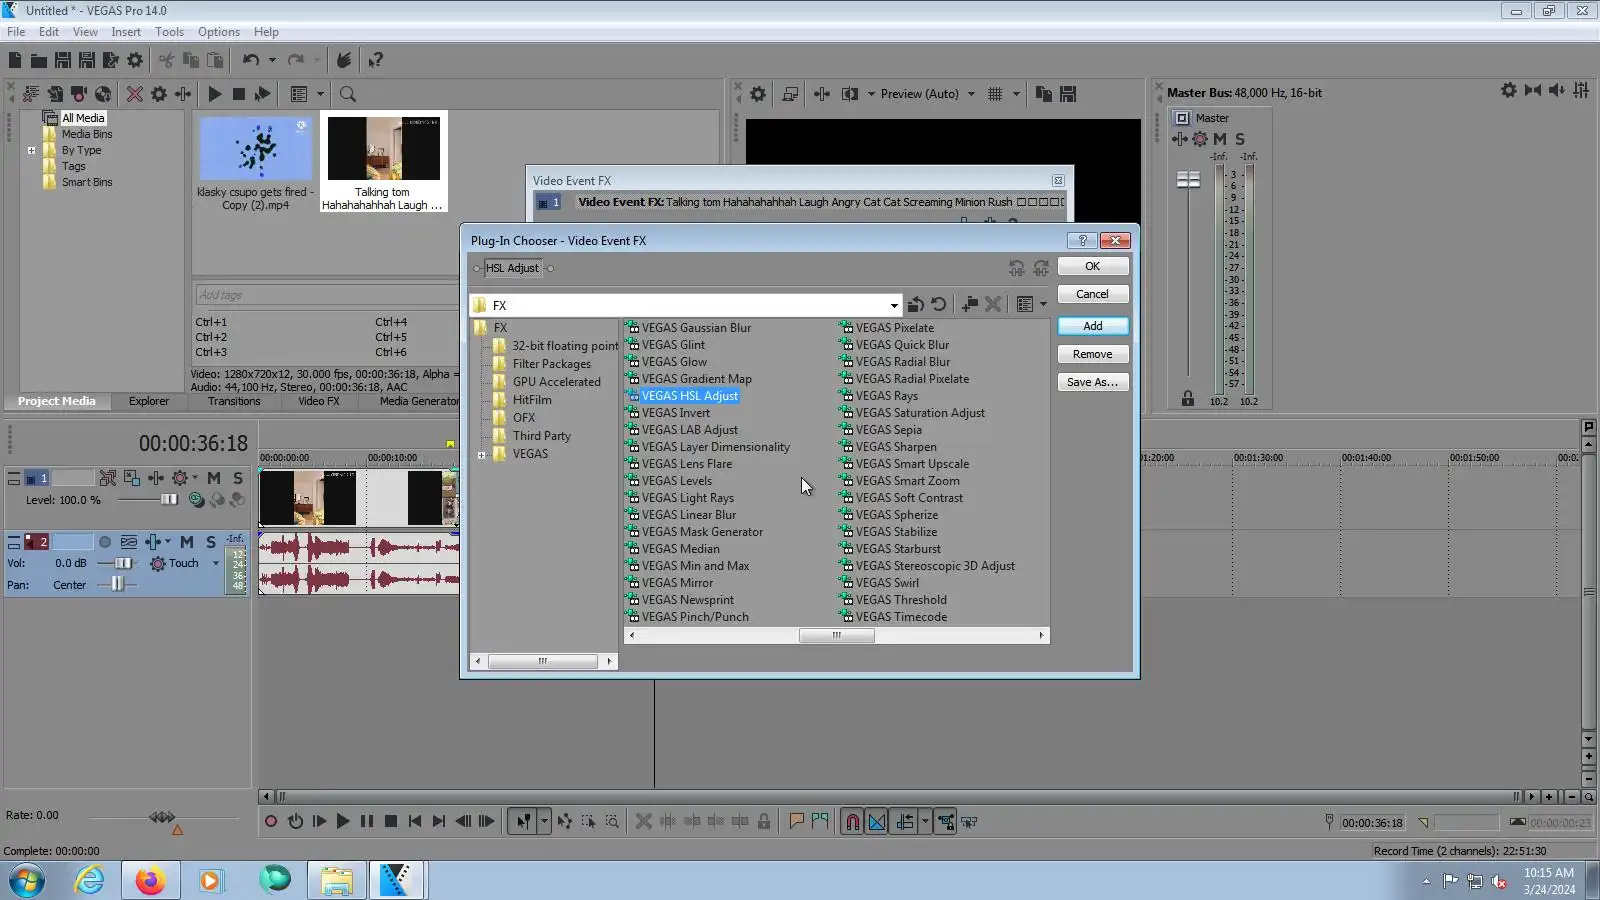Click the Windows Start button
This screenshot has height=900, width=1600.
pyautogui.click(x=27, y=880)
